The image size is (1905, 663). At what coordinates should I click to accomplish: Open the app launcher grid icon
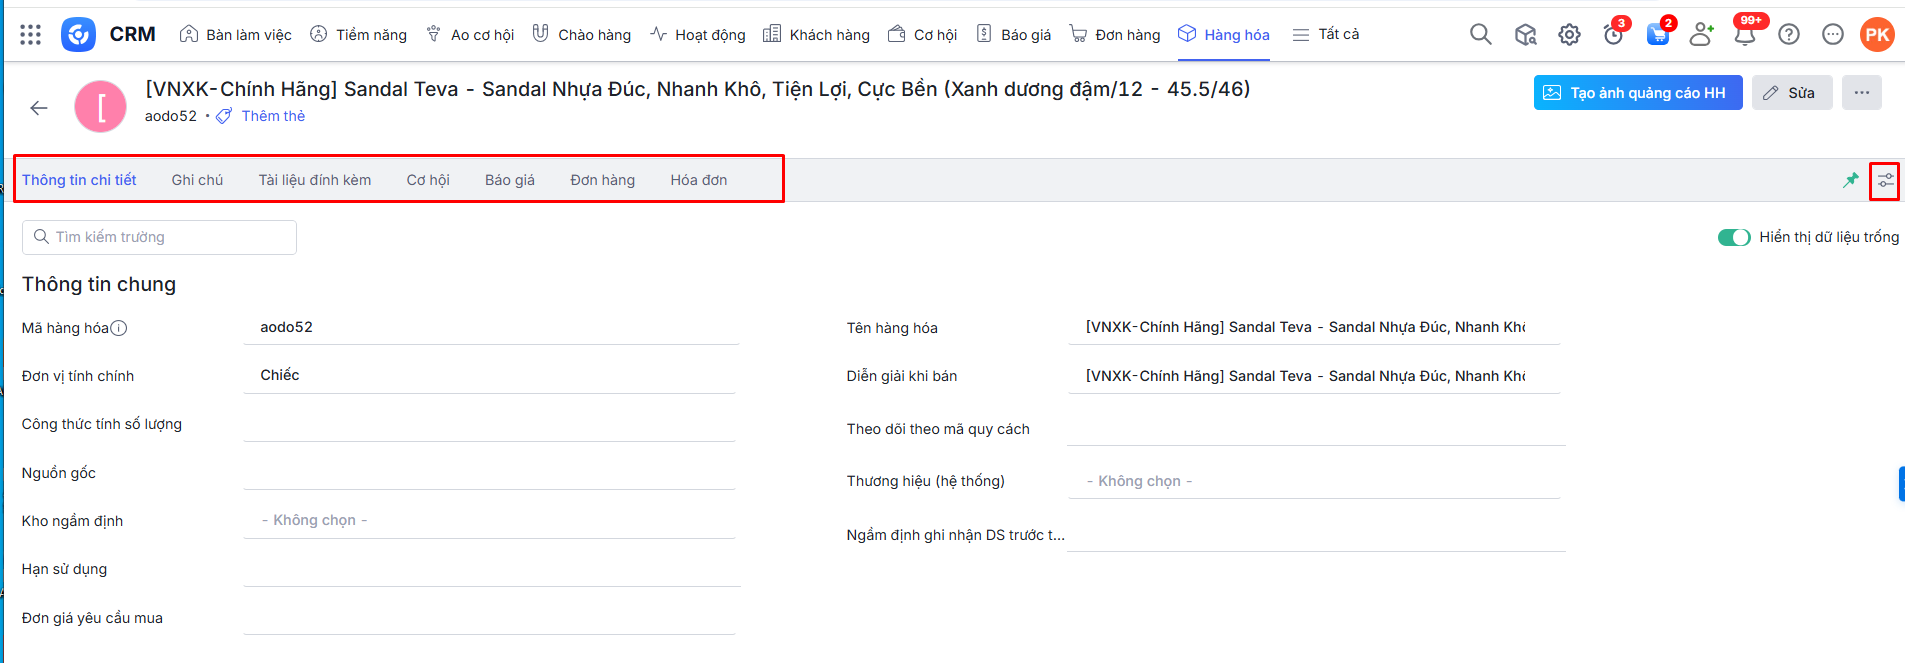click(30, 35)
